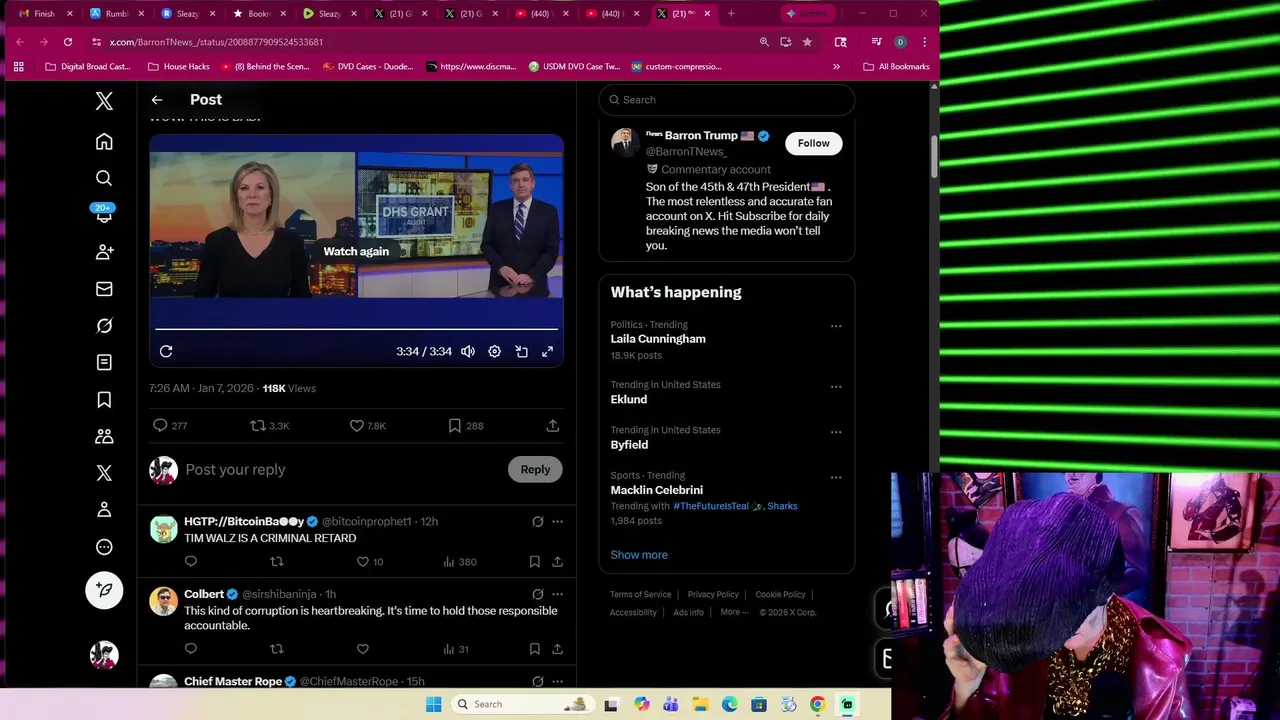Open video settings gear
Screen dimensions: 1280x720
coord(494,352)
